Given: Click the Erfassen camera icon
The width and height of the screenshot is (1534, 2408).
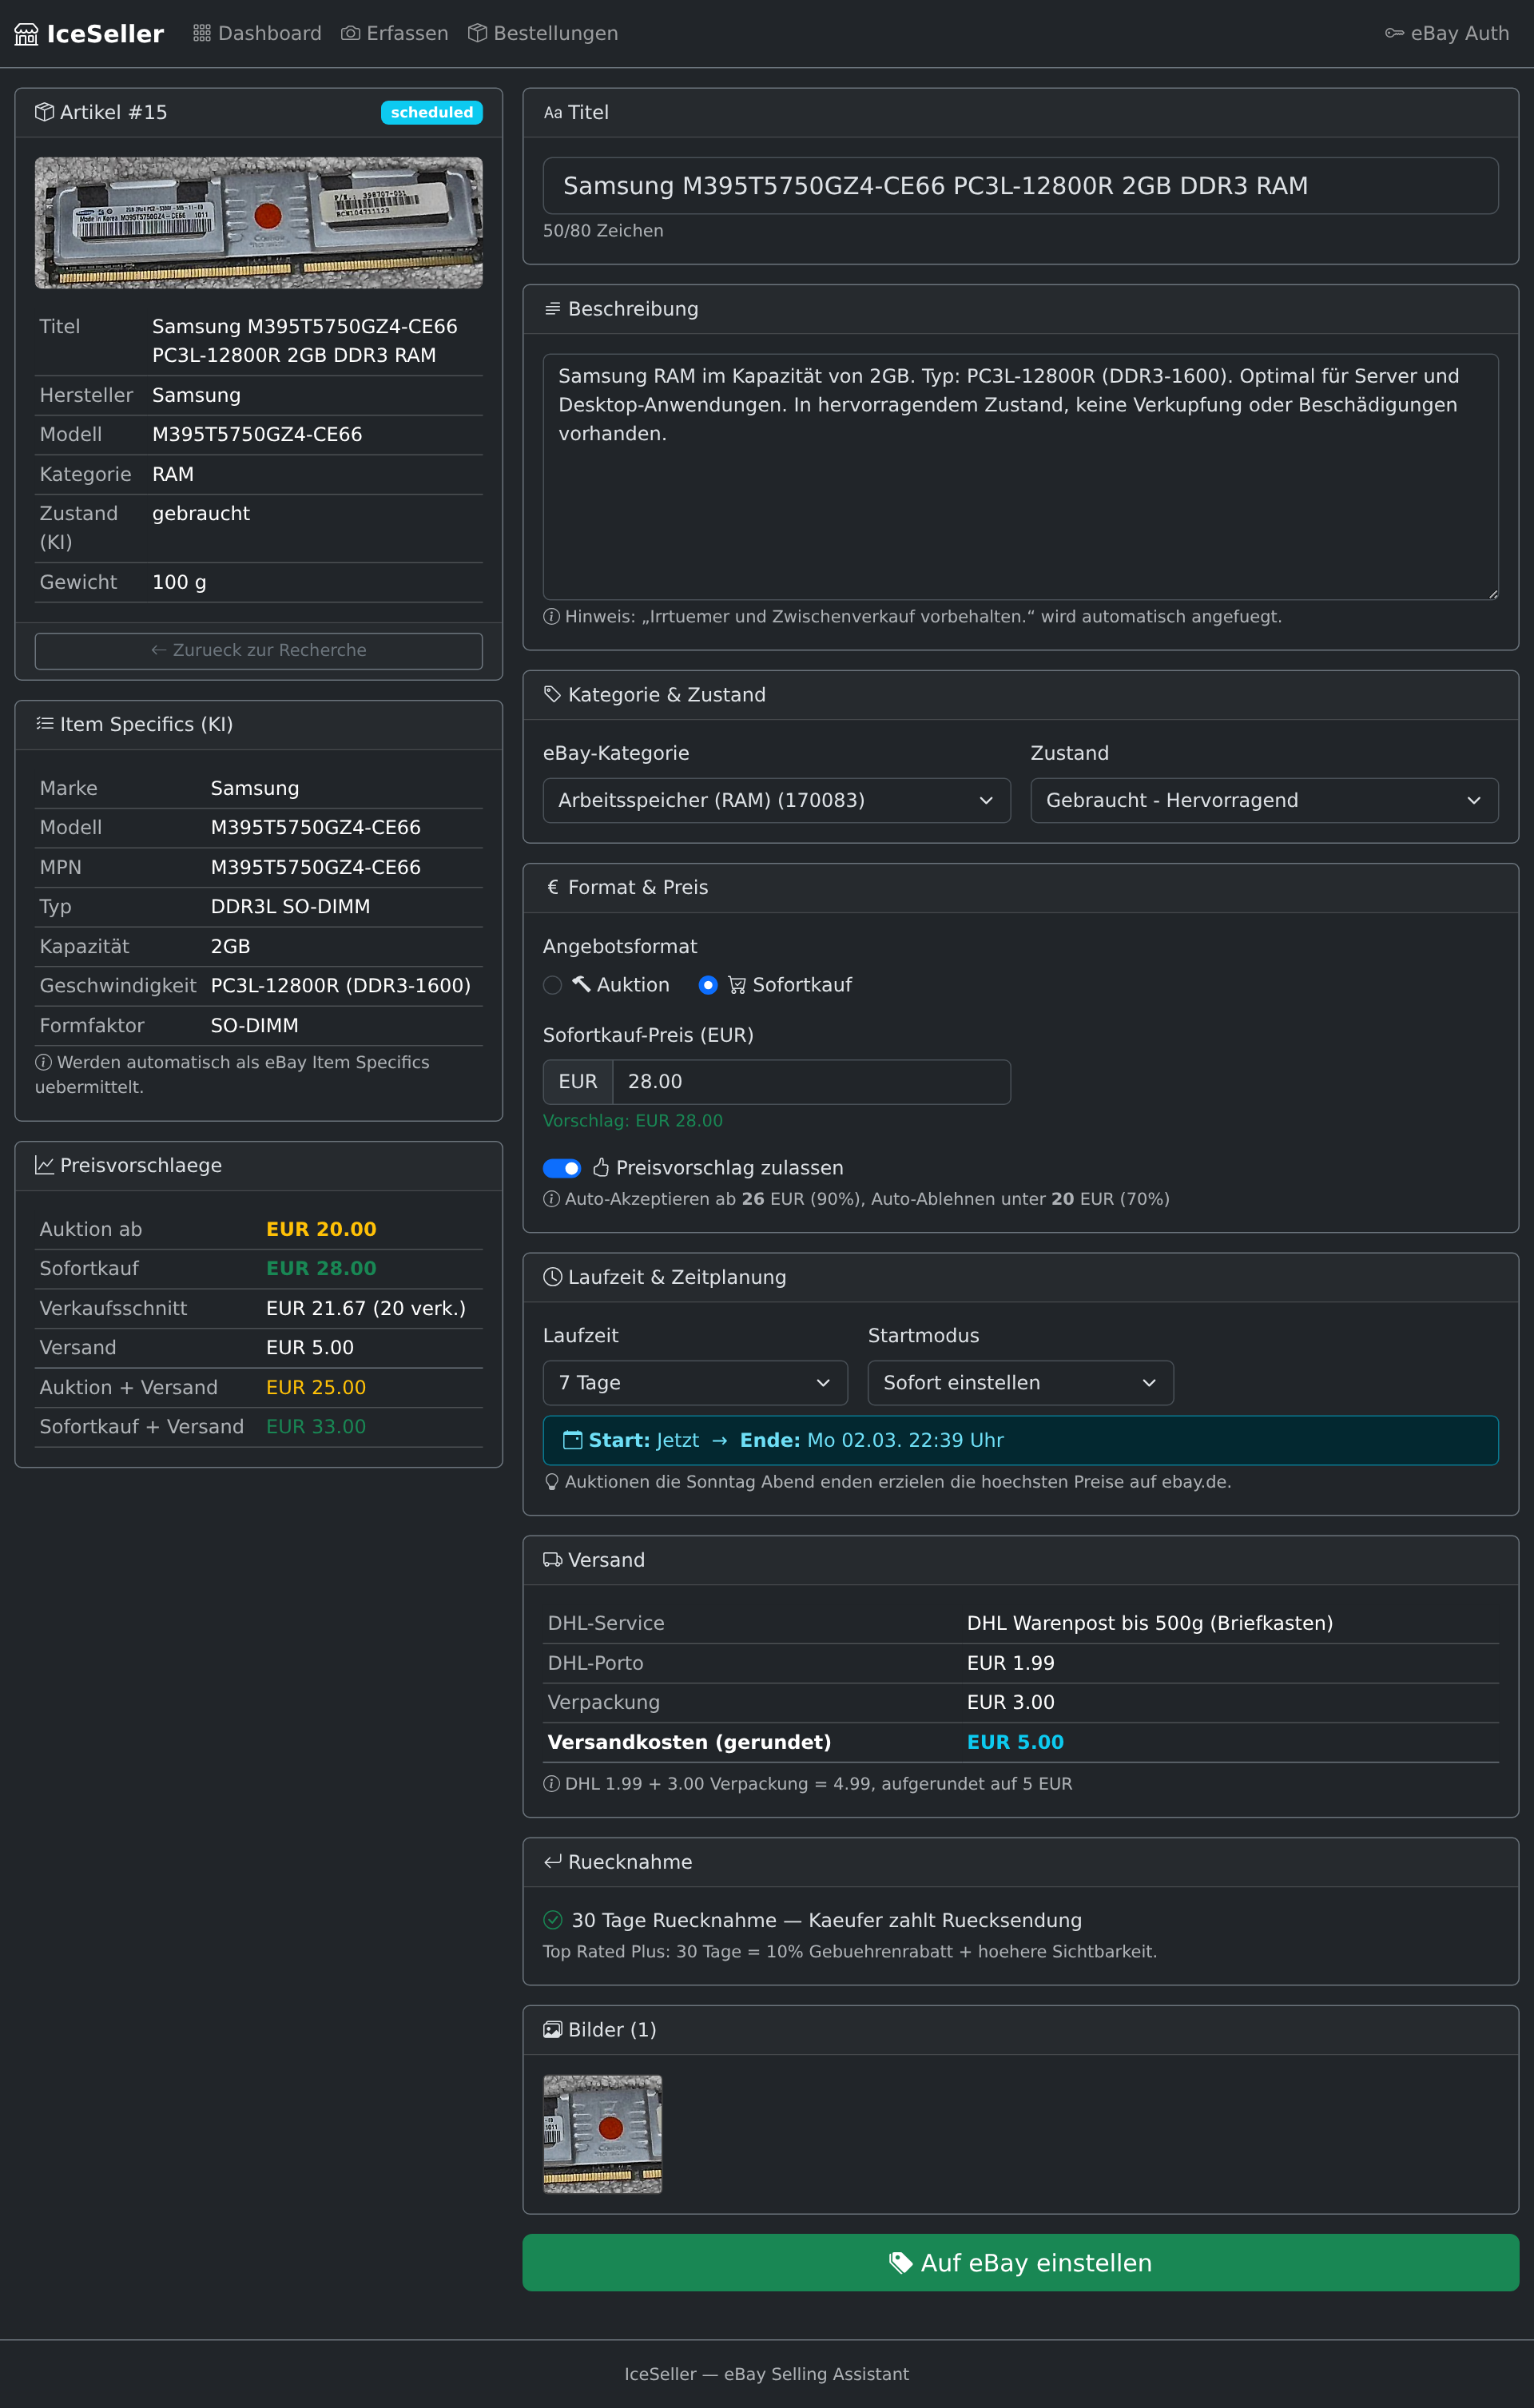Looking at the screenshot, I should coord(350,33).
